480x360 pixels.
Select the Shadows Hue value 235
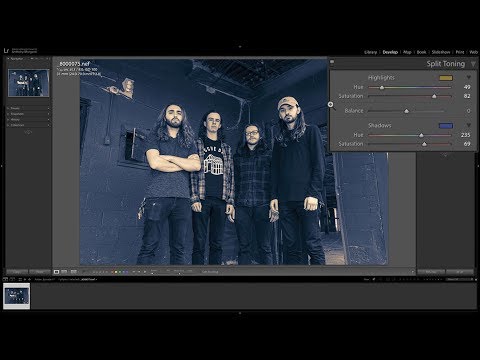[466, 135]
